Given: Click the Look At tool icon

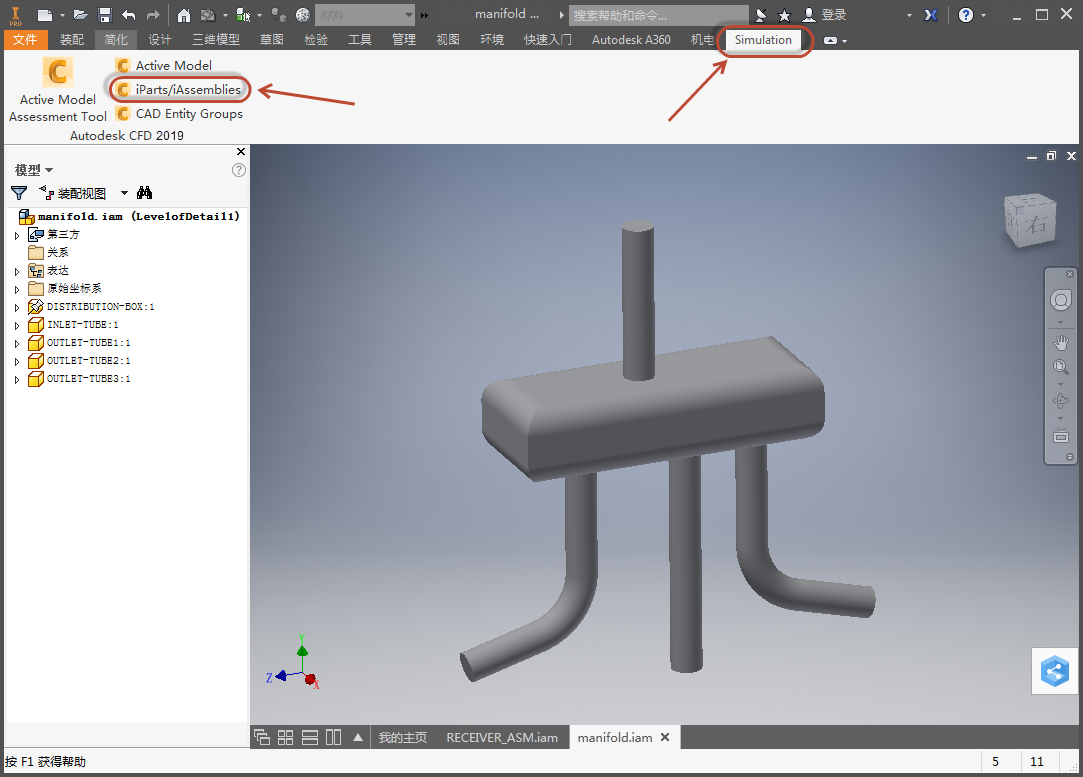Looking at the screenshot, I should pyautogui.click(x=1061, y=436).
